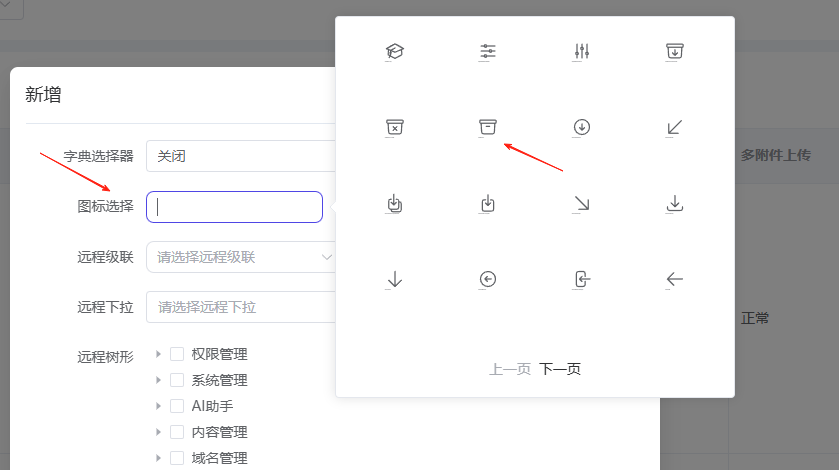Pick the vertical sliders icon
Image resolution: width=839 pixels, height=470 pixels.
click(x=582, y=51)
